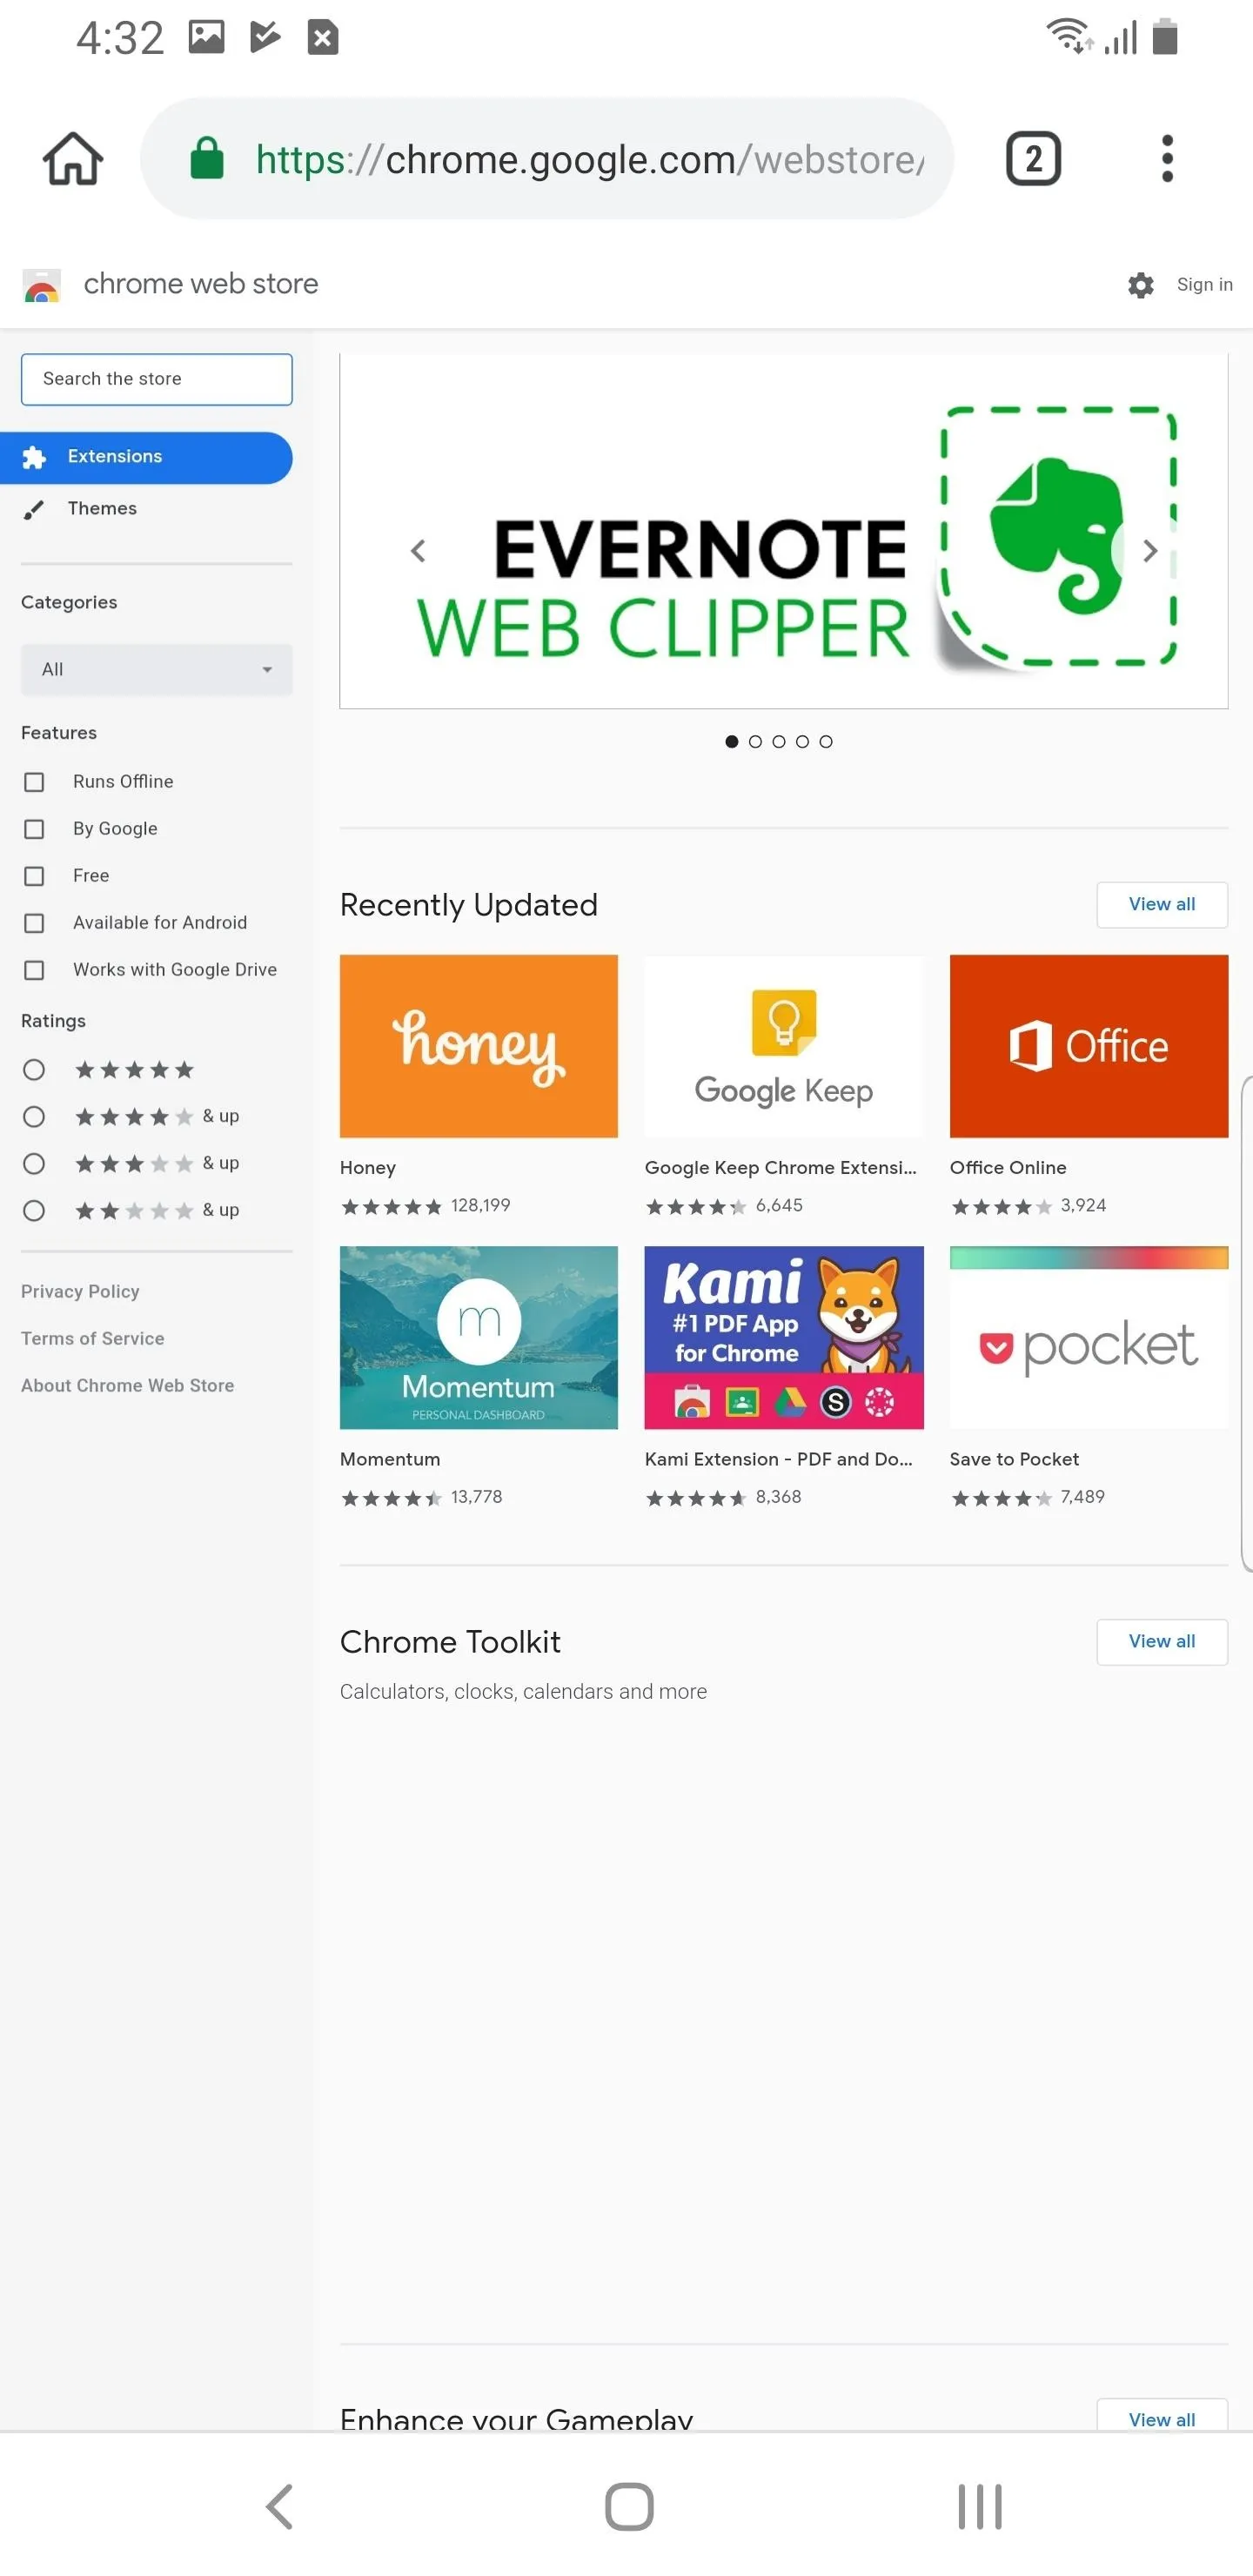Select the Extensions section
This screenshot has width=1253, height=2576.
pyautogui.click(x=146, y=457)
